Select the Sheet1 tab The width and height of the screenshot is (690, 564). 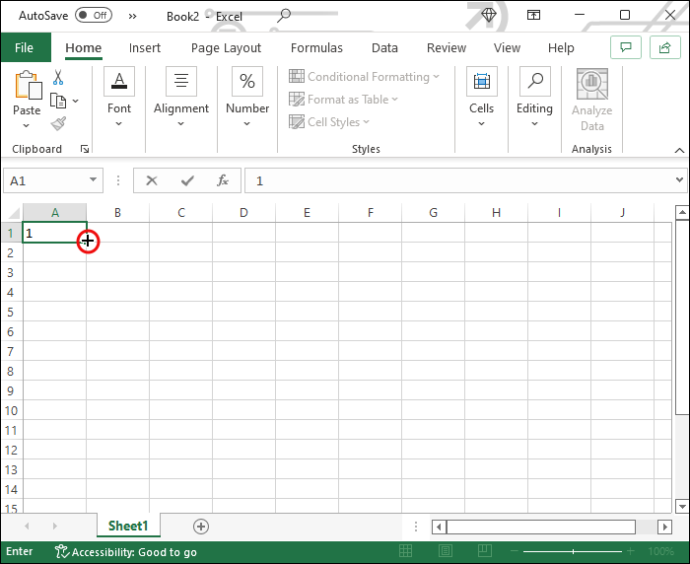coord(128,526)
